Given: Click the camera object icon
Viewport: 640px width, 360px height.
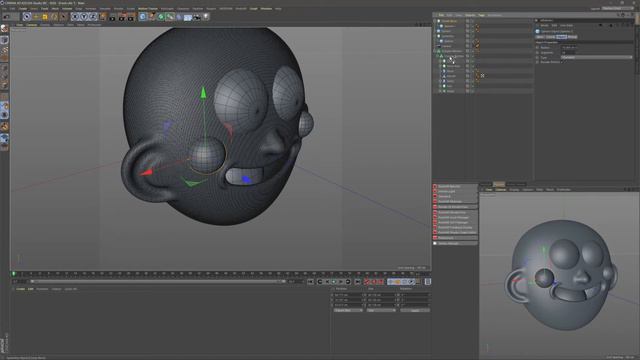Looking at the screenshot, I should [x=197, y=17].
